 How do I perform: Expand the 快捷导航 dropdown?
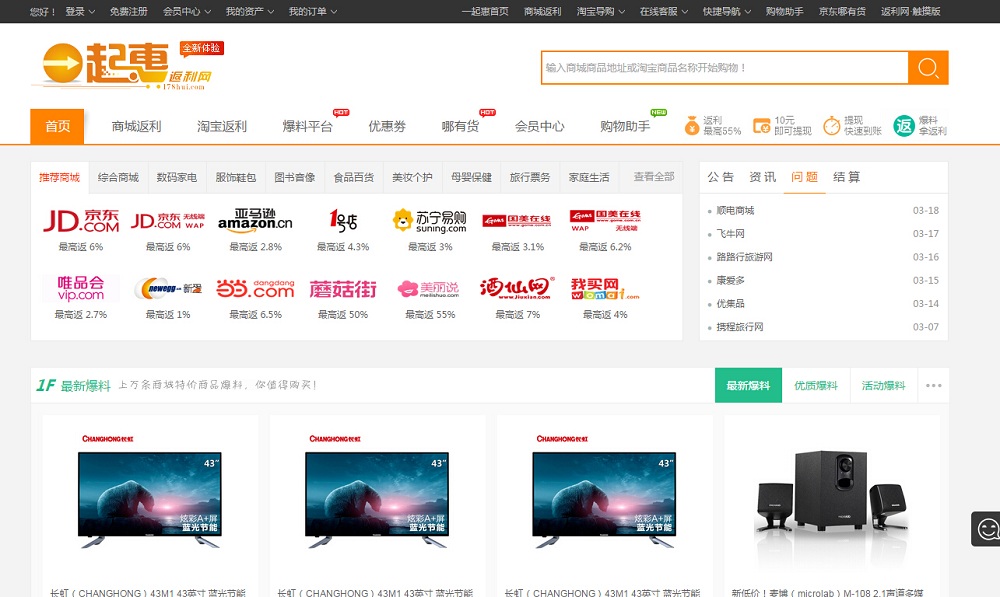[727, 11]
